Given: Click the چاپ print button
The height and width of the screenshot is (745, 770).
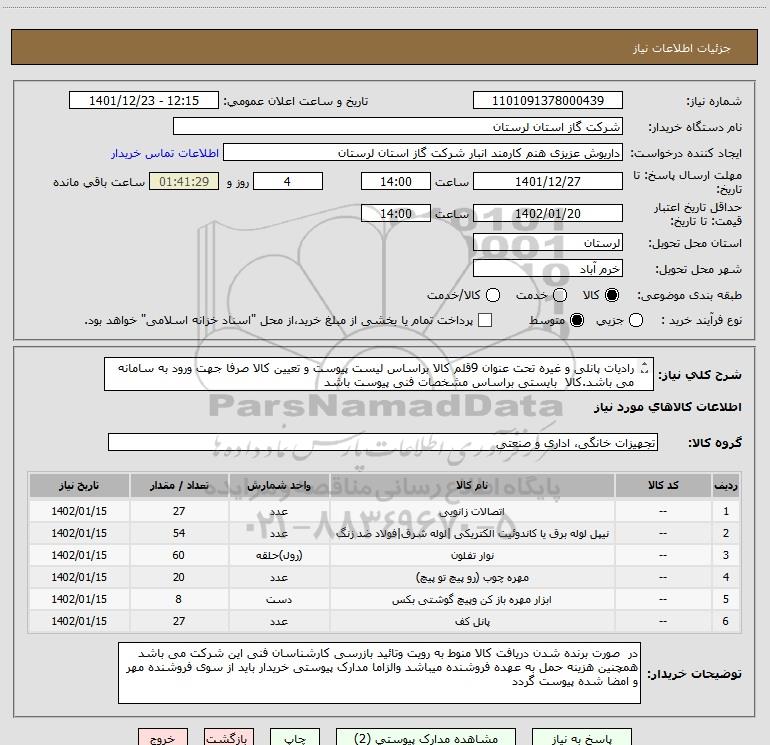Looking at the screenshot, I should tap(295, 738).
